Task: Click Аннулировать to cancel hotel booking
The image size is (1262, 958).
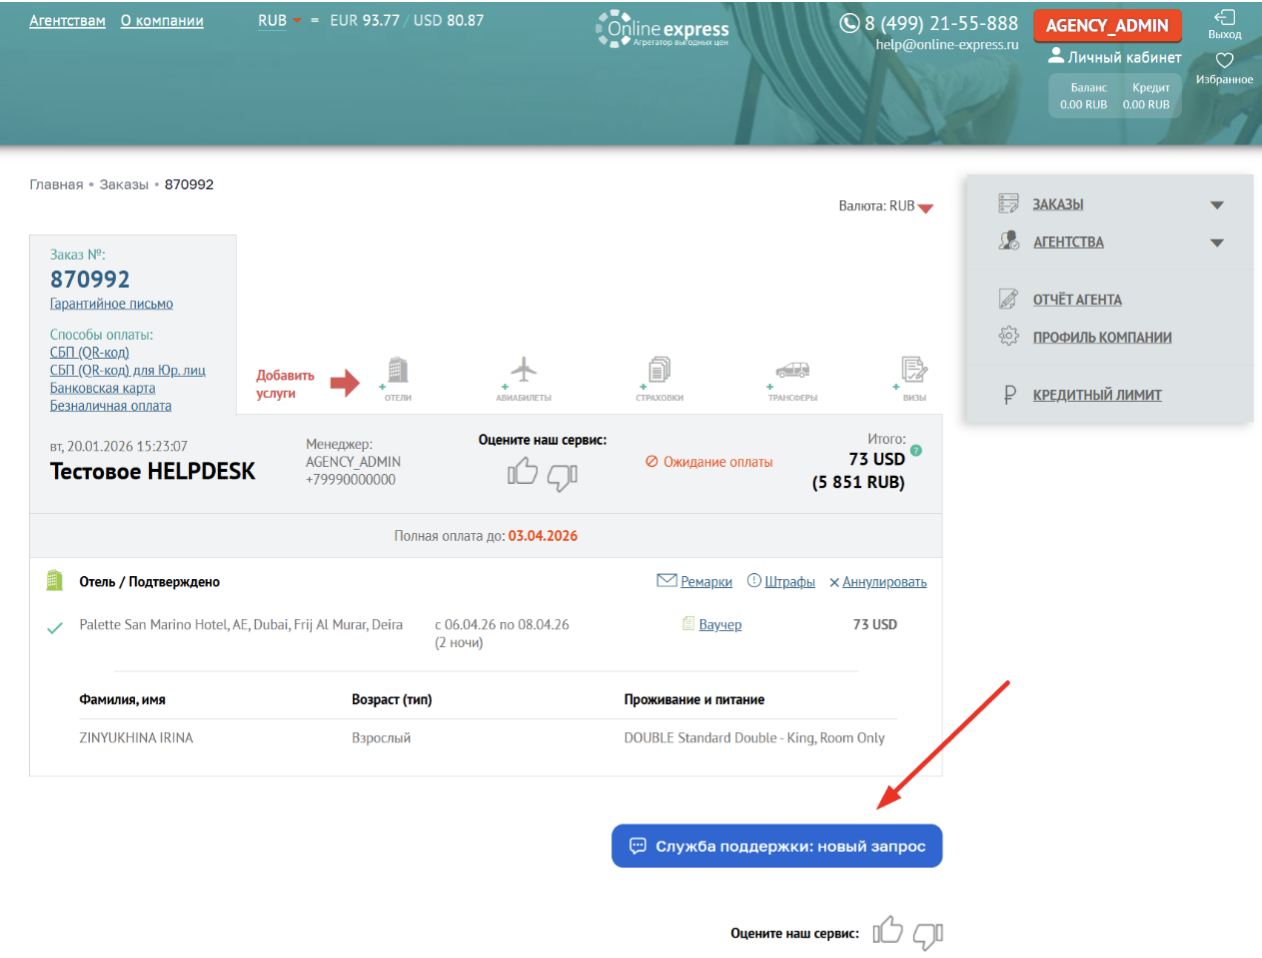Action: point(883,582)
